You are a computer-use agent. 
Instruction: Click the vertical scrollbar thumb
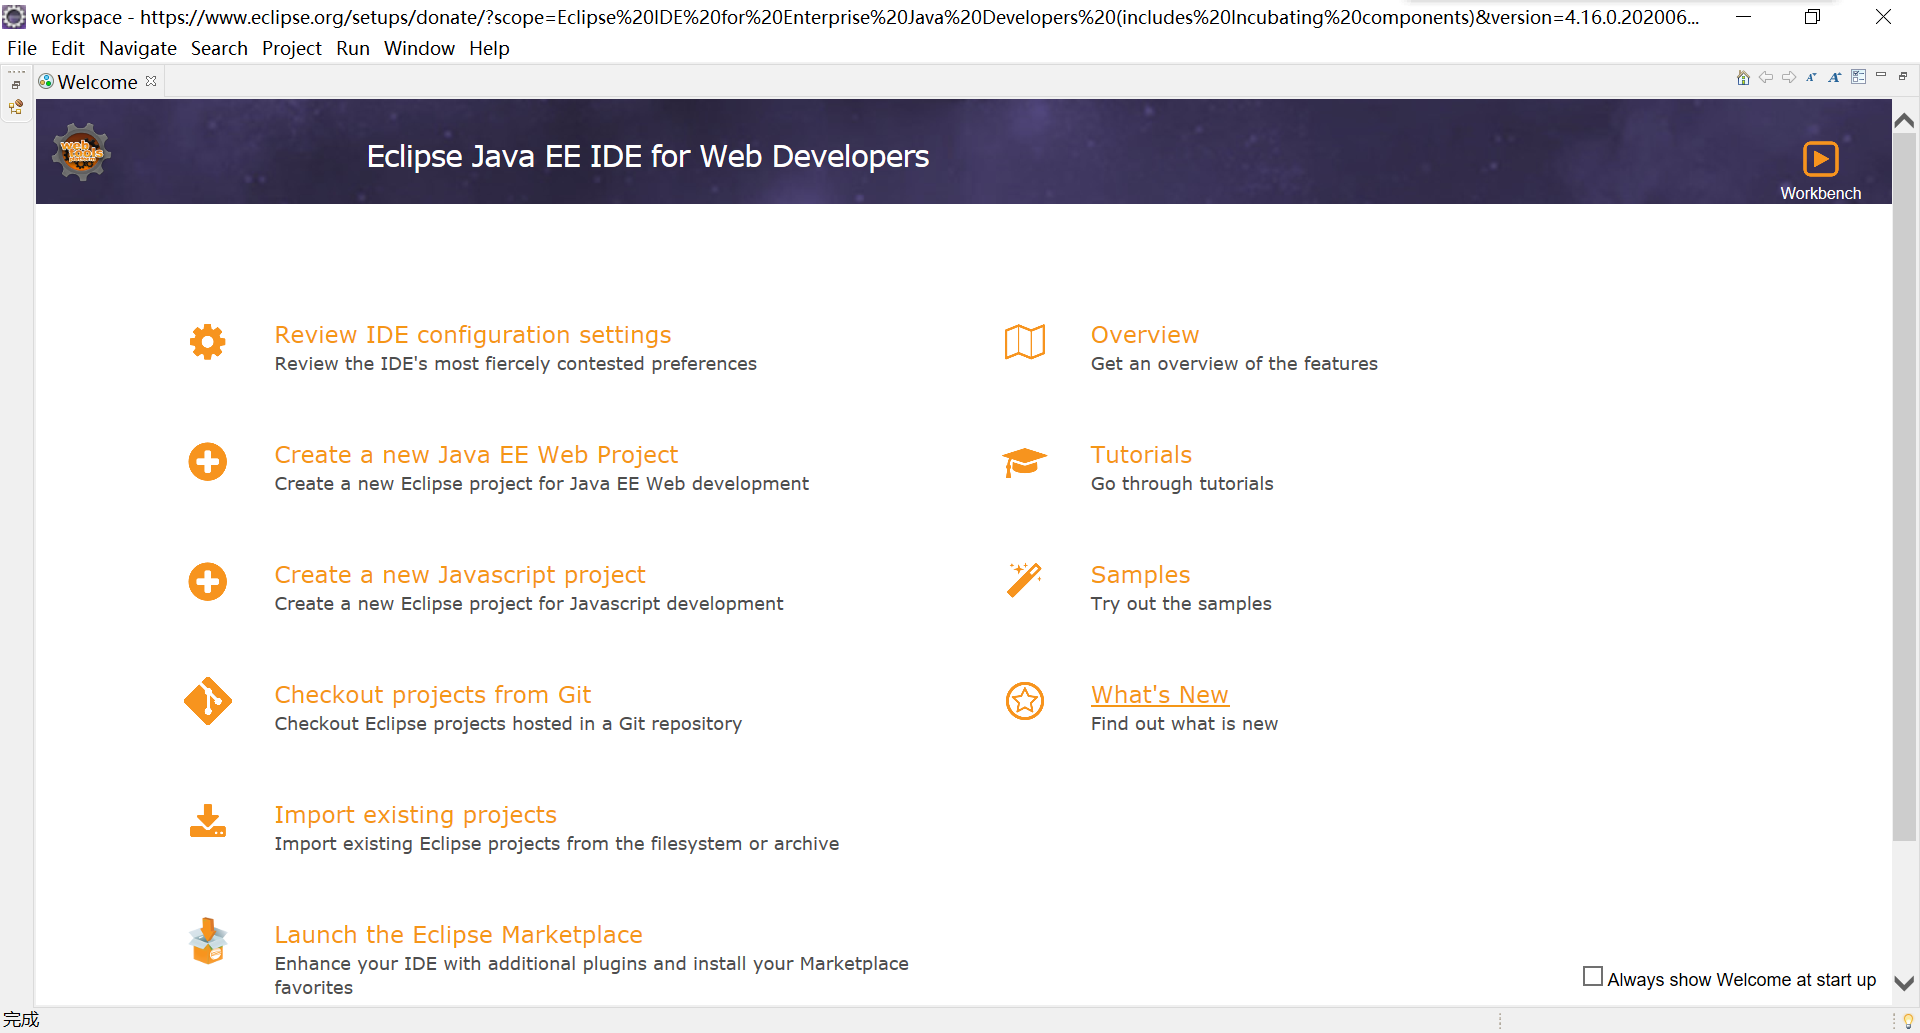click(x=1904, y=488)
